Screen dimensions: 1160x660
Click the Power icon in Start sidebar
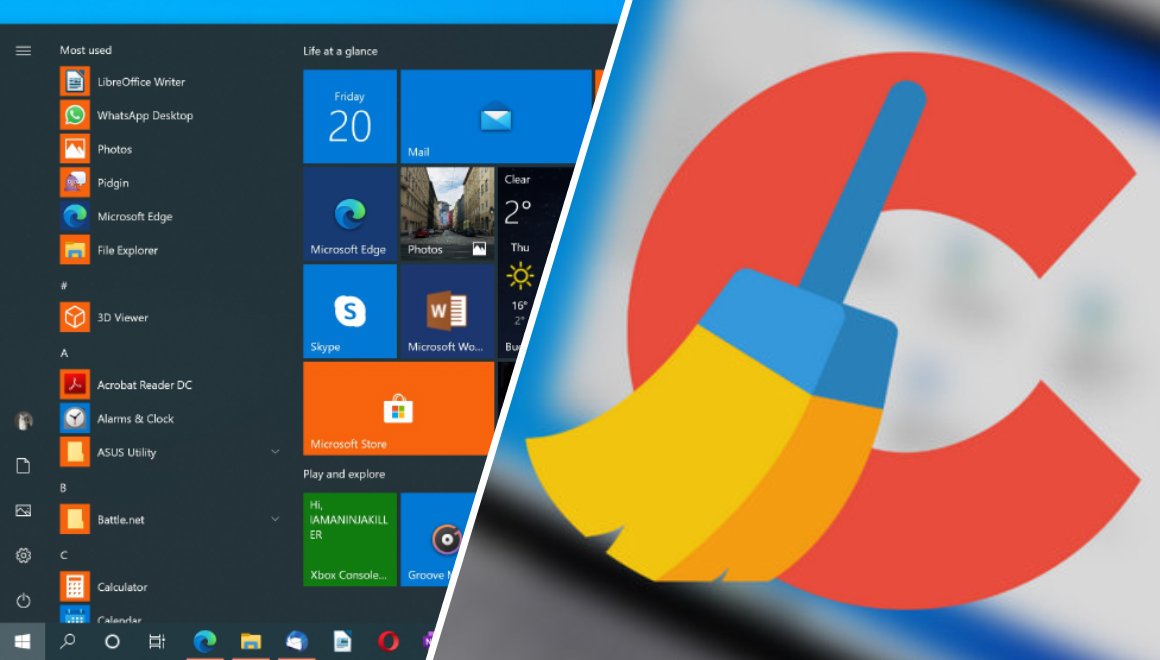click(x=23, y=600)
